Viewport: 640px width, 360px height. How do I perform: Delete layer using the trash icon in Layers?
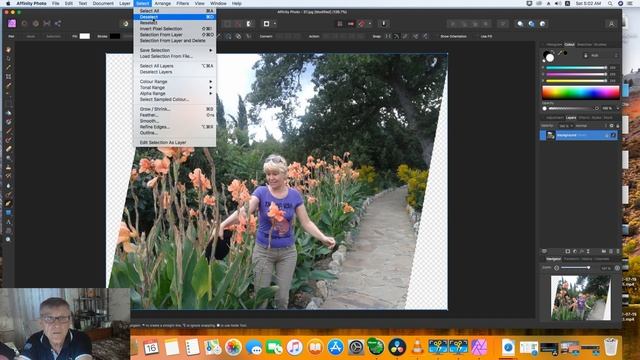[x=617, y=251]
